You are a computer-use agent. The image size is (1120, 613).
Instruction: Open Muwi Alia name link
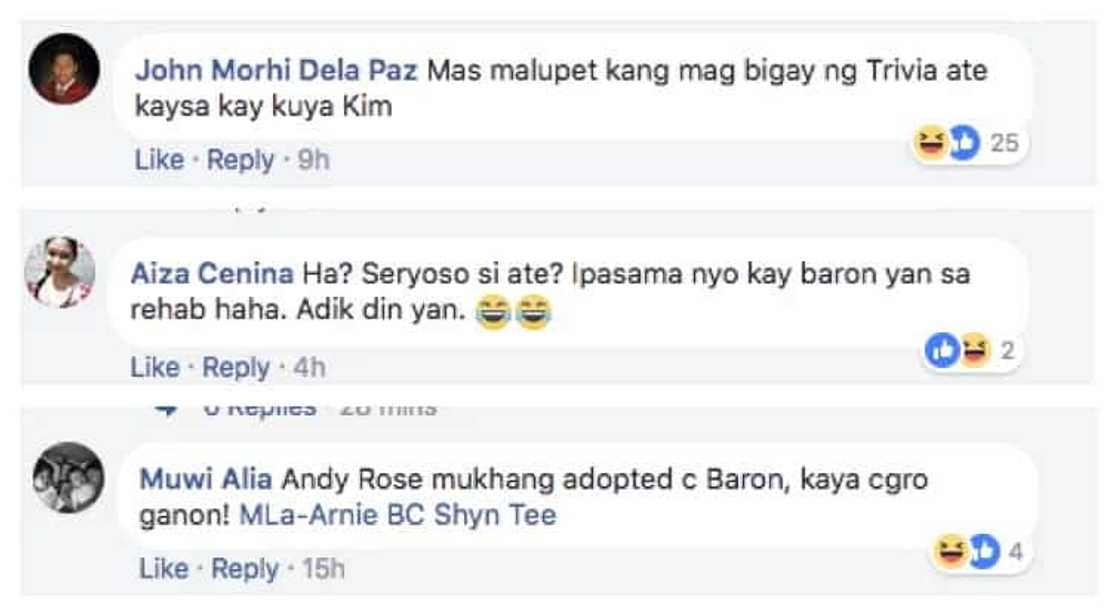point(206,479)
